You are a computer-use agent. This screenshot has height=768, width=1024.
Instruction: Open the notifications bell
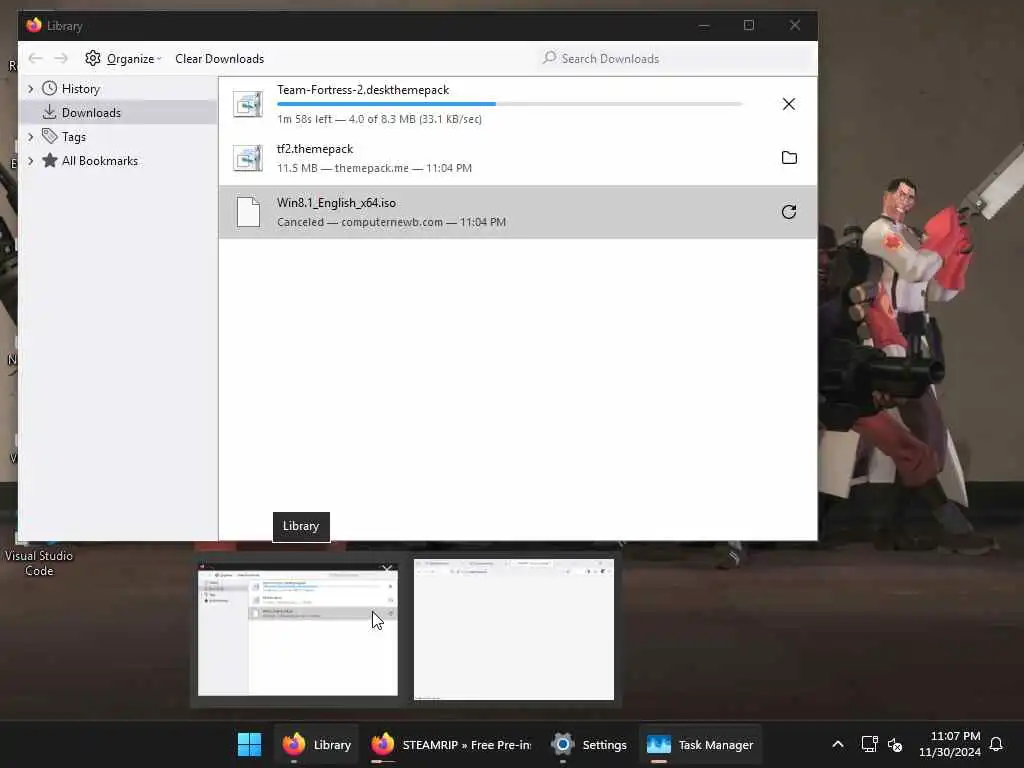coord(996,744)
